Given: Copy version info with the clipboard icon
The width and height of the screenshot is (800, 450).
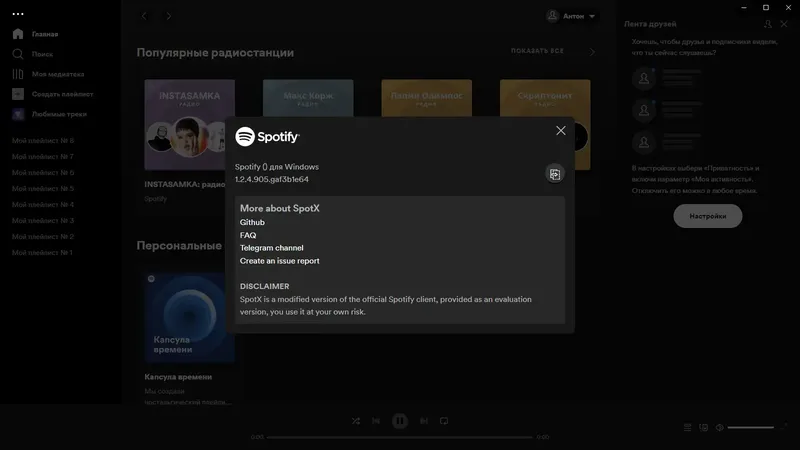Looking at the screenshot, I should tap(555, 174).
